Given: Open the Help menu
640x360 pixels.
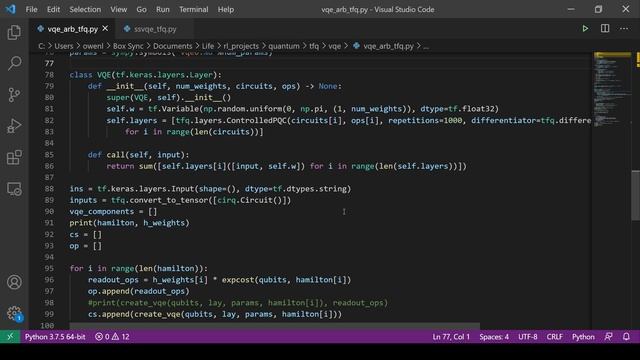Looking at the screenshot, I should (x=226, y=9).
